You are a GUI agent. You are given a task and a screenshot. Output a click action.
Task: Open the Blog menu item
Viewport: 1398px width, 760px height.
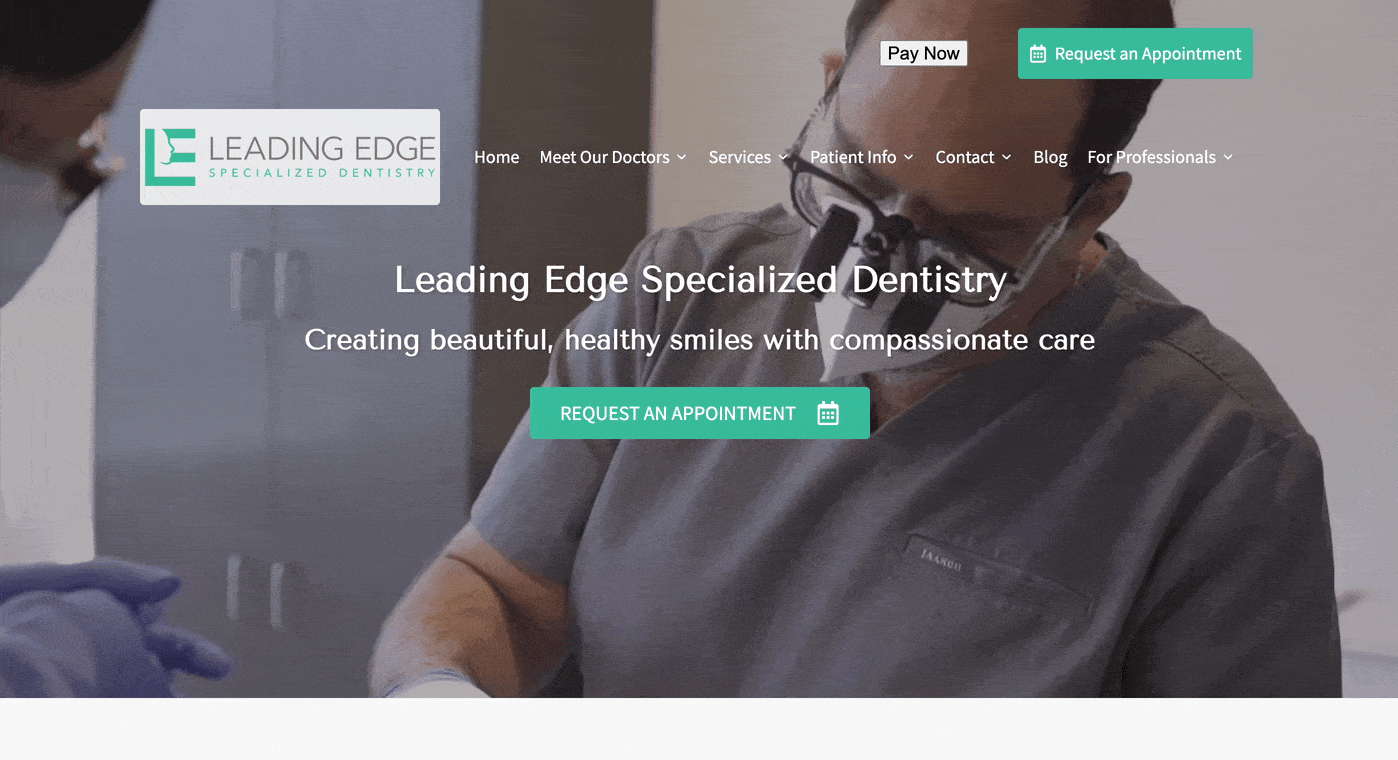click(x=1050, y=157)
